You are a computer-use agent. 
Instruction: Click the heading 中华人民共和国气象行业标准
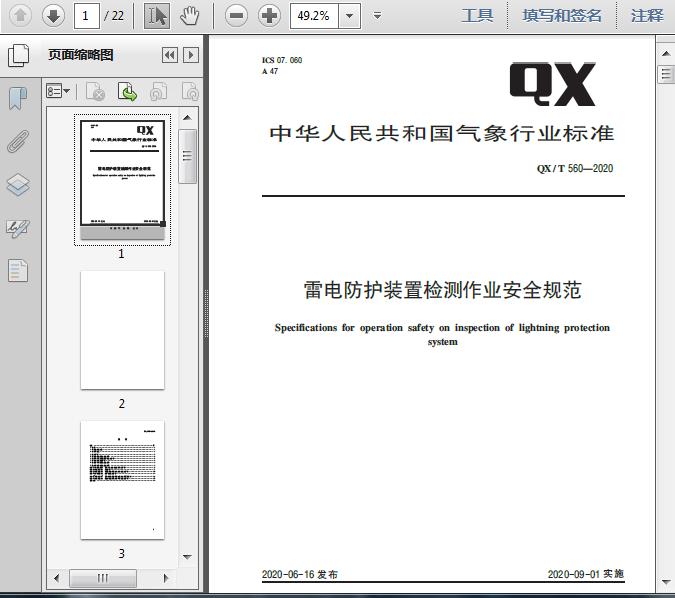tap(442, 133)
